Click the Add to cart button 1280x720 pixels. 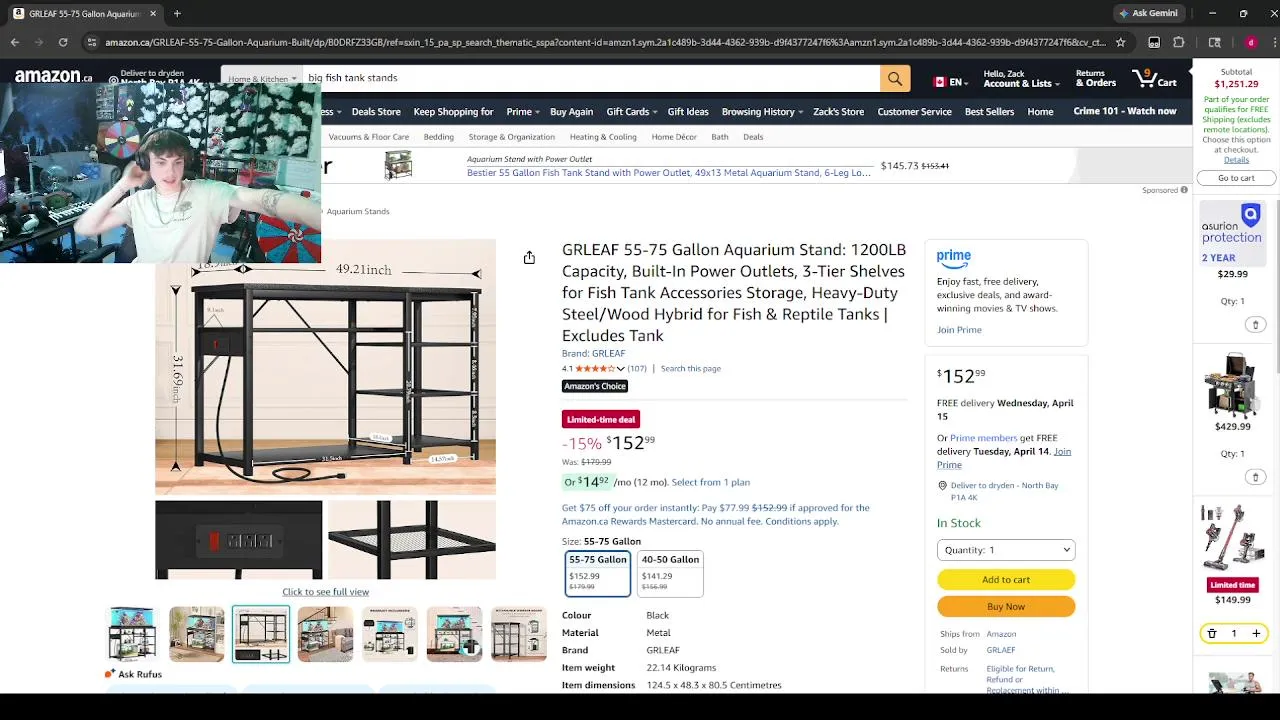(1006, 580)
